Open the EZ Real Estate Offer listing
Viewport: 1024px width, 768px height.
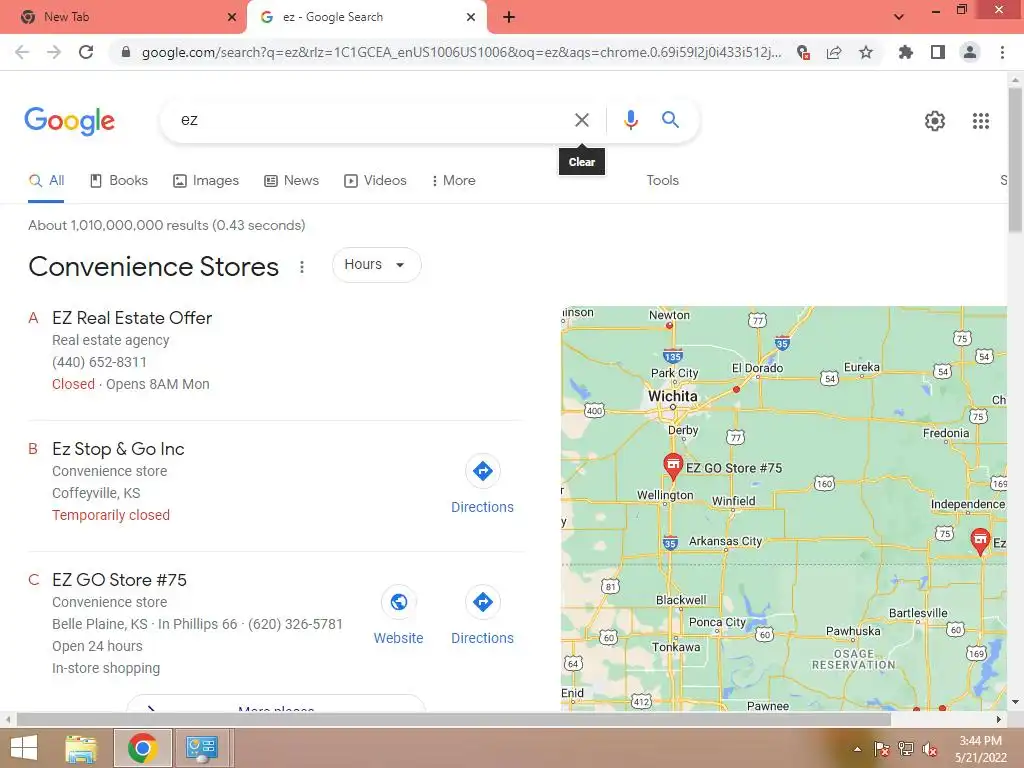132,318
